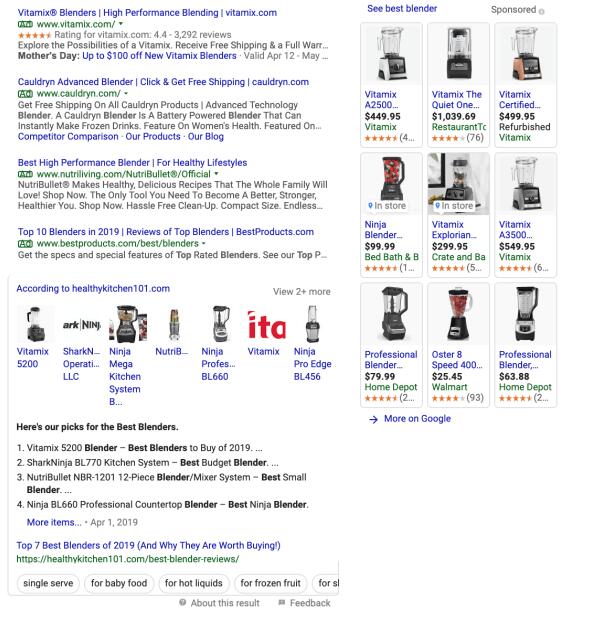The height and width of the screenshot is (617, 590).
Task: Select the 'single serve' filter chip
Action: (x=48, y=583)
